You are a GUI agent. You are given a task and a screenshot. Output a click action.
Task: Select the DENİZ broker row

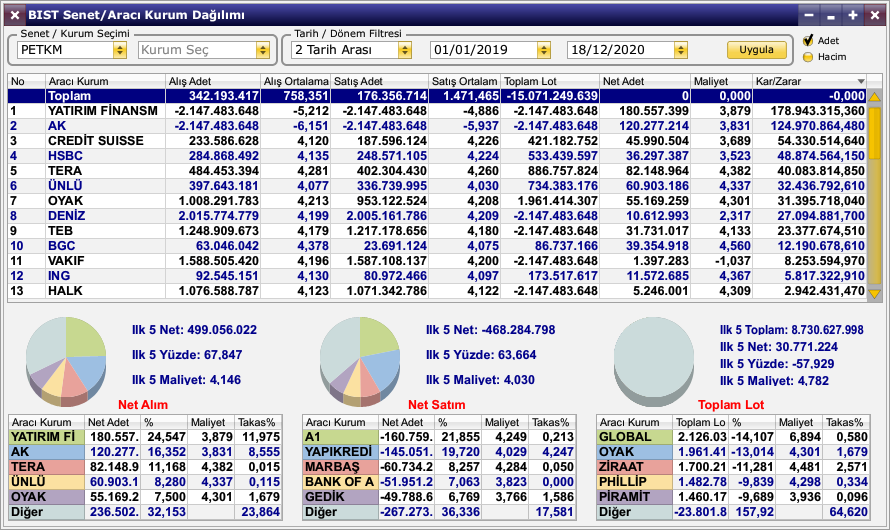point(437,216)
